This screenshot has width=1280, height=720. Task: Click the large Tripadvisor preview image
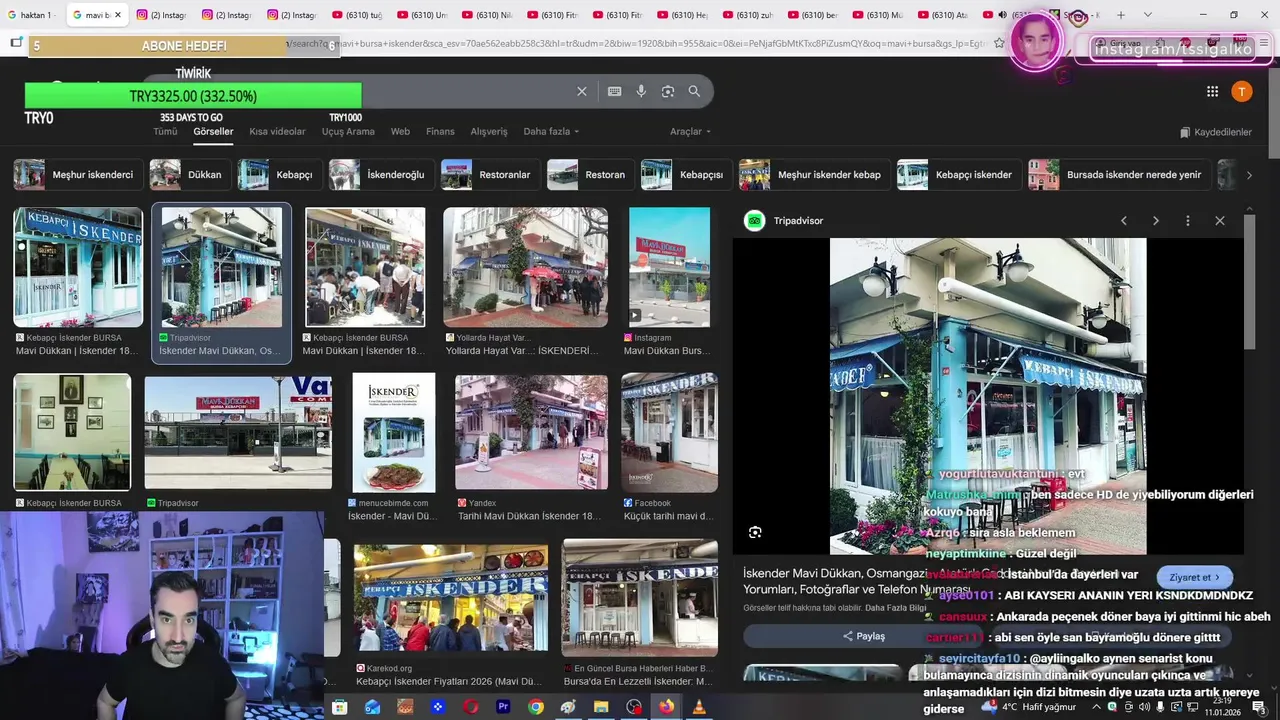[x=988, y=396]
